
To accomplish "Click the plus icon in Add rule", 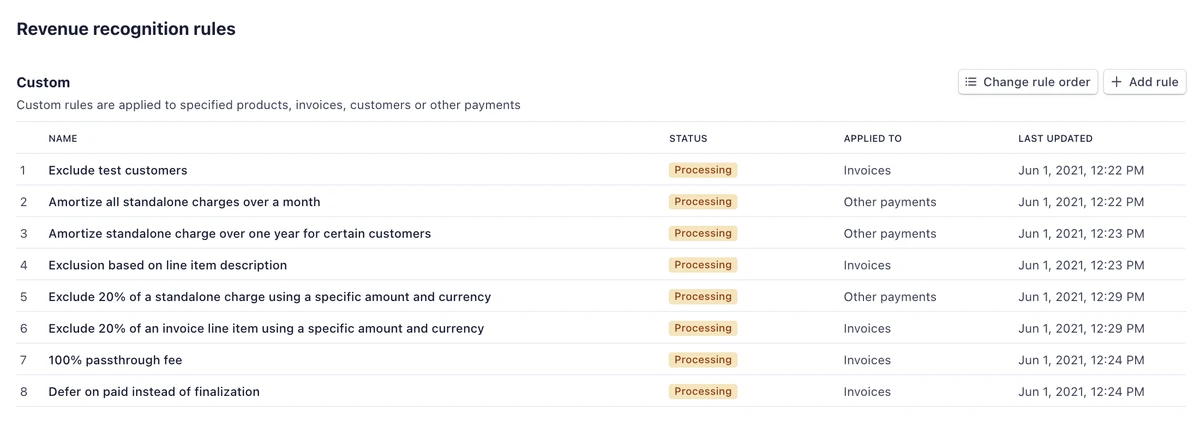I will [1117, 82].
